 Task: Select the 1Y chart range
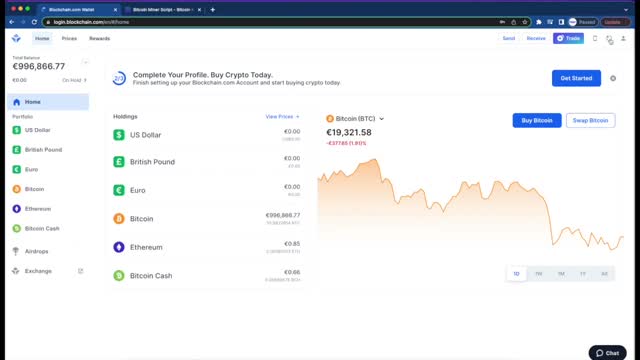click(583, 274)
